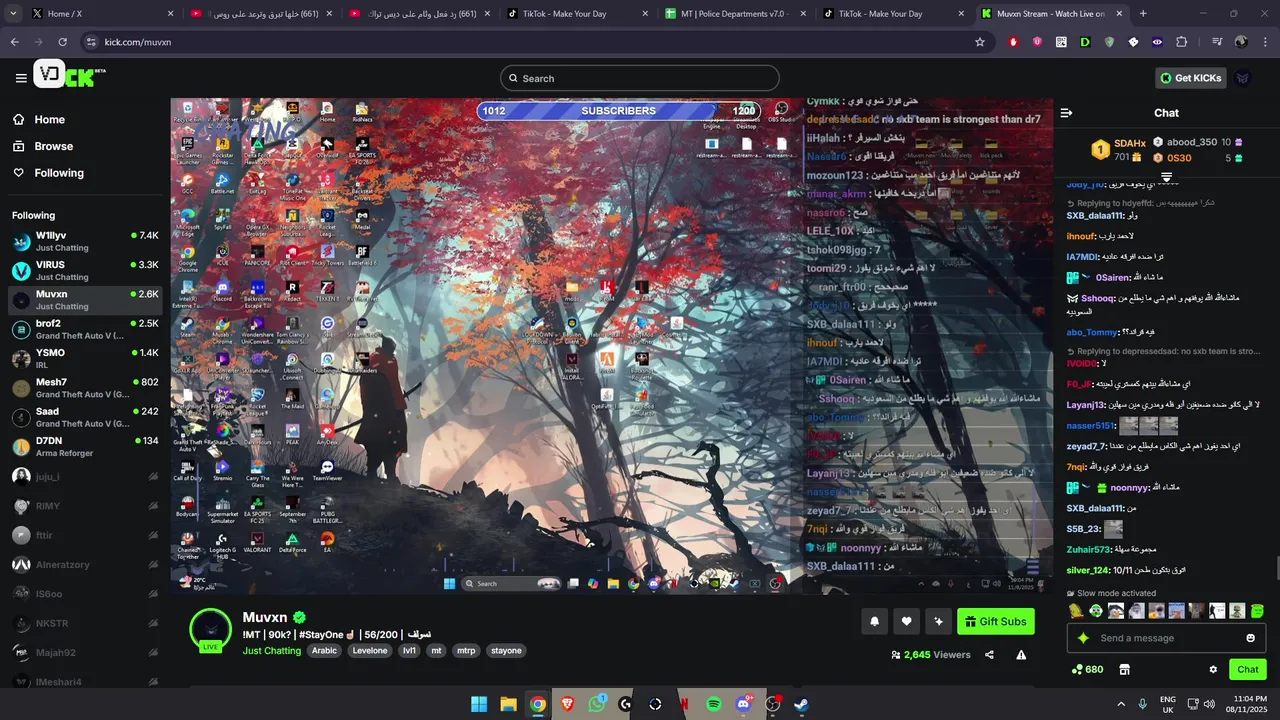Click the Muvxn streamer avatar
The width and height of the screenshot is (1280, 720).
click(211, 629)
